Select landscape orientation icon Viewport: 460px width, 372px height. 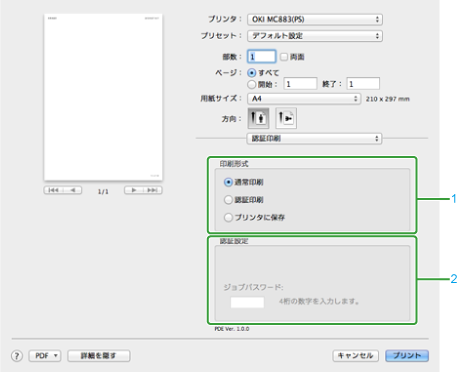286,118
